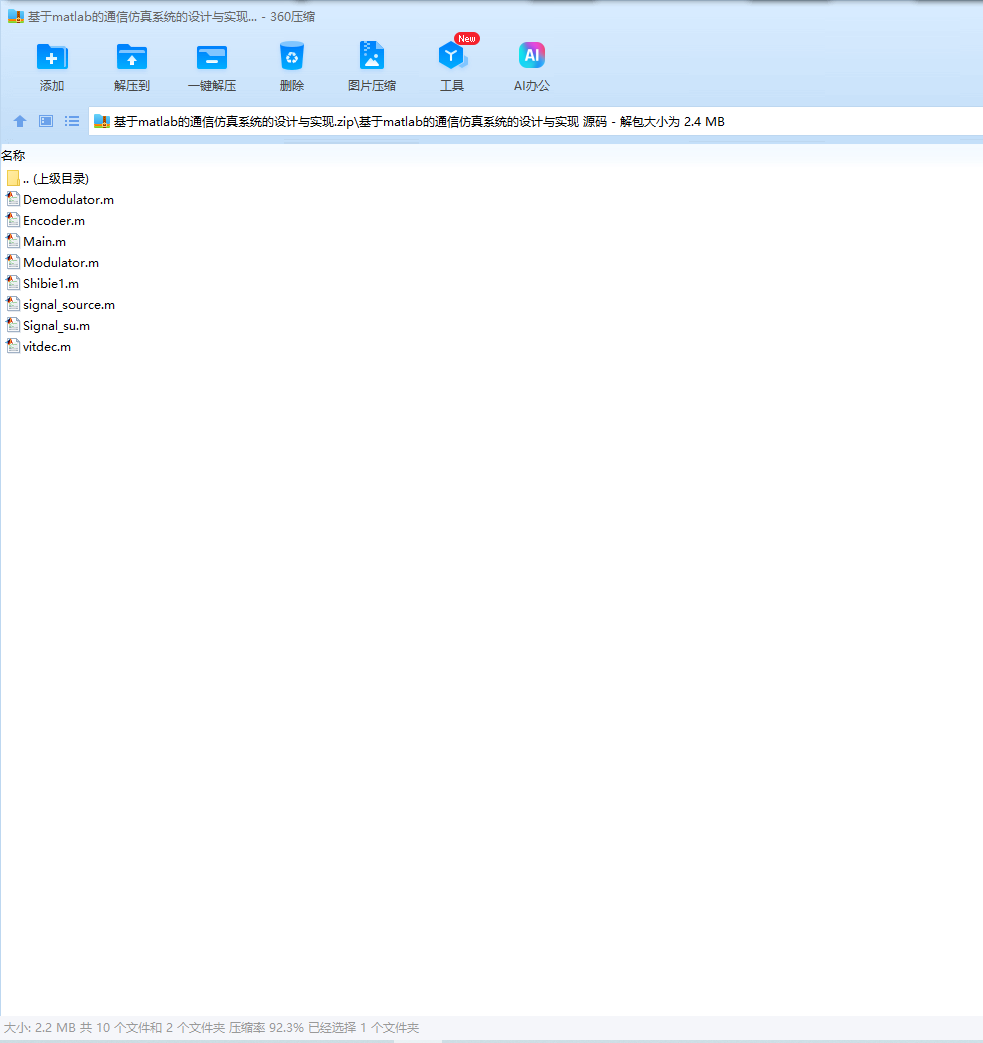Image resolution: width=983 pixels, height=1043 pixels.
Task: Click the status bar size summary text
Action: coord(211,1028)
